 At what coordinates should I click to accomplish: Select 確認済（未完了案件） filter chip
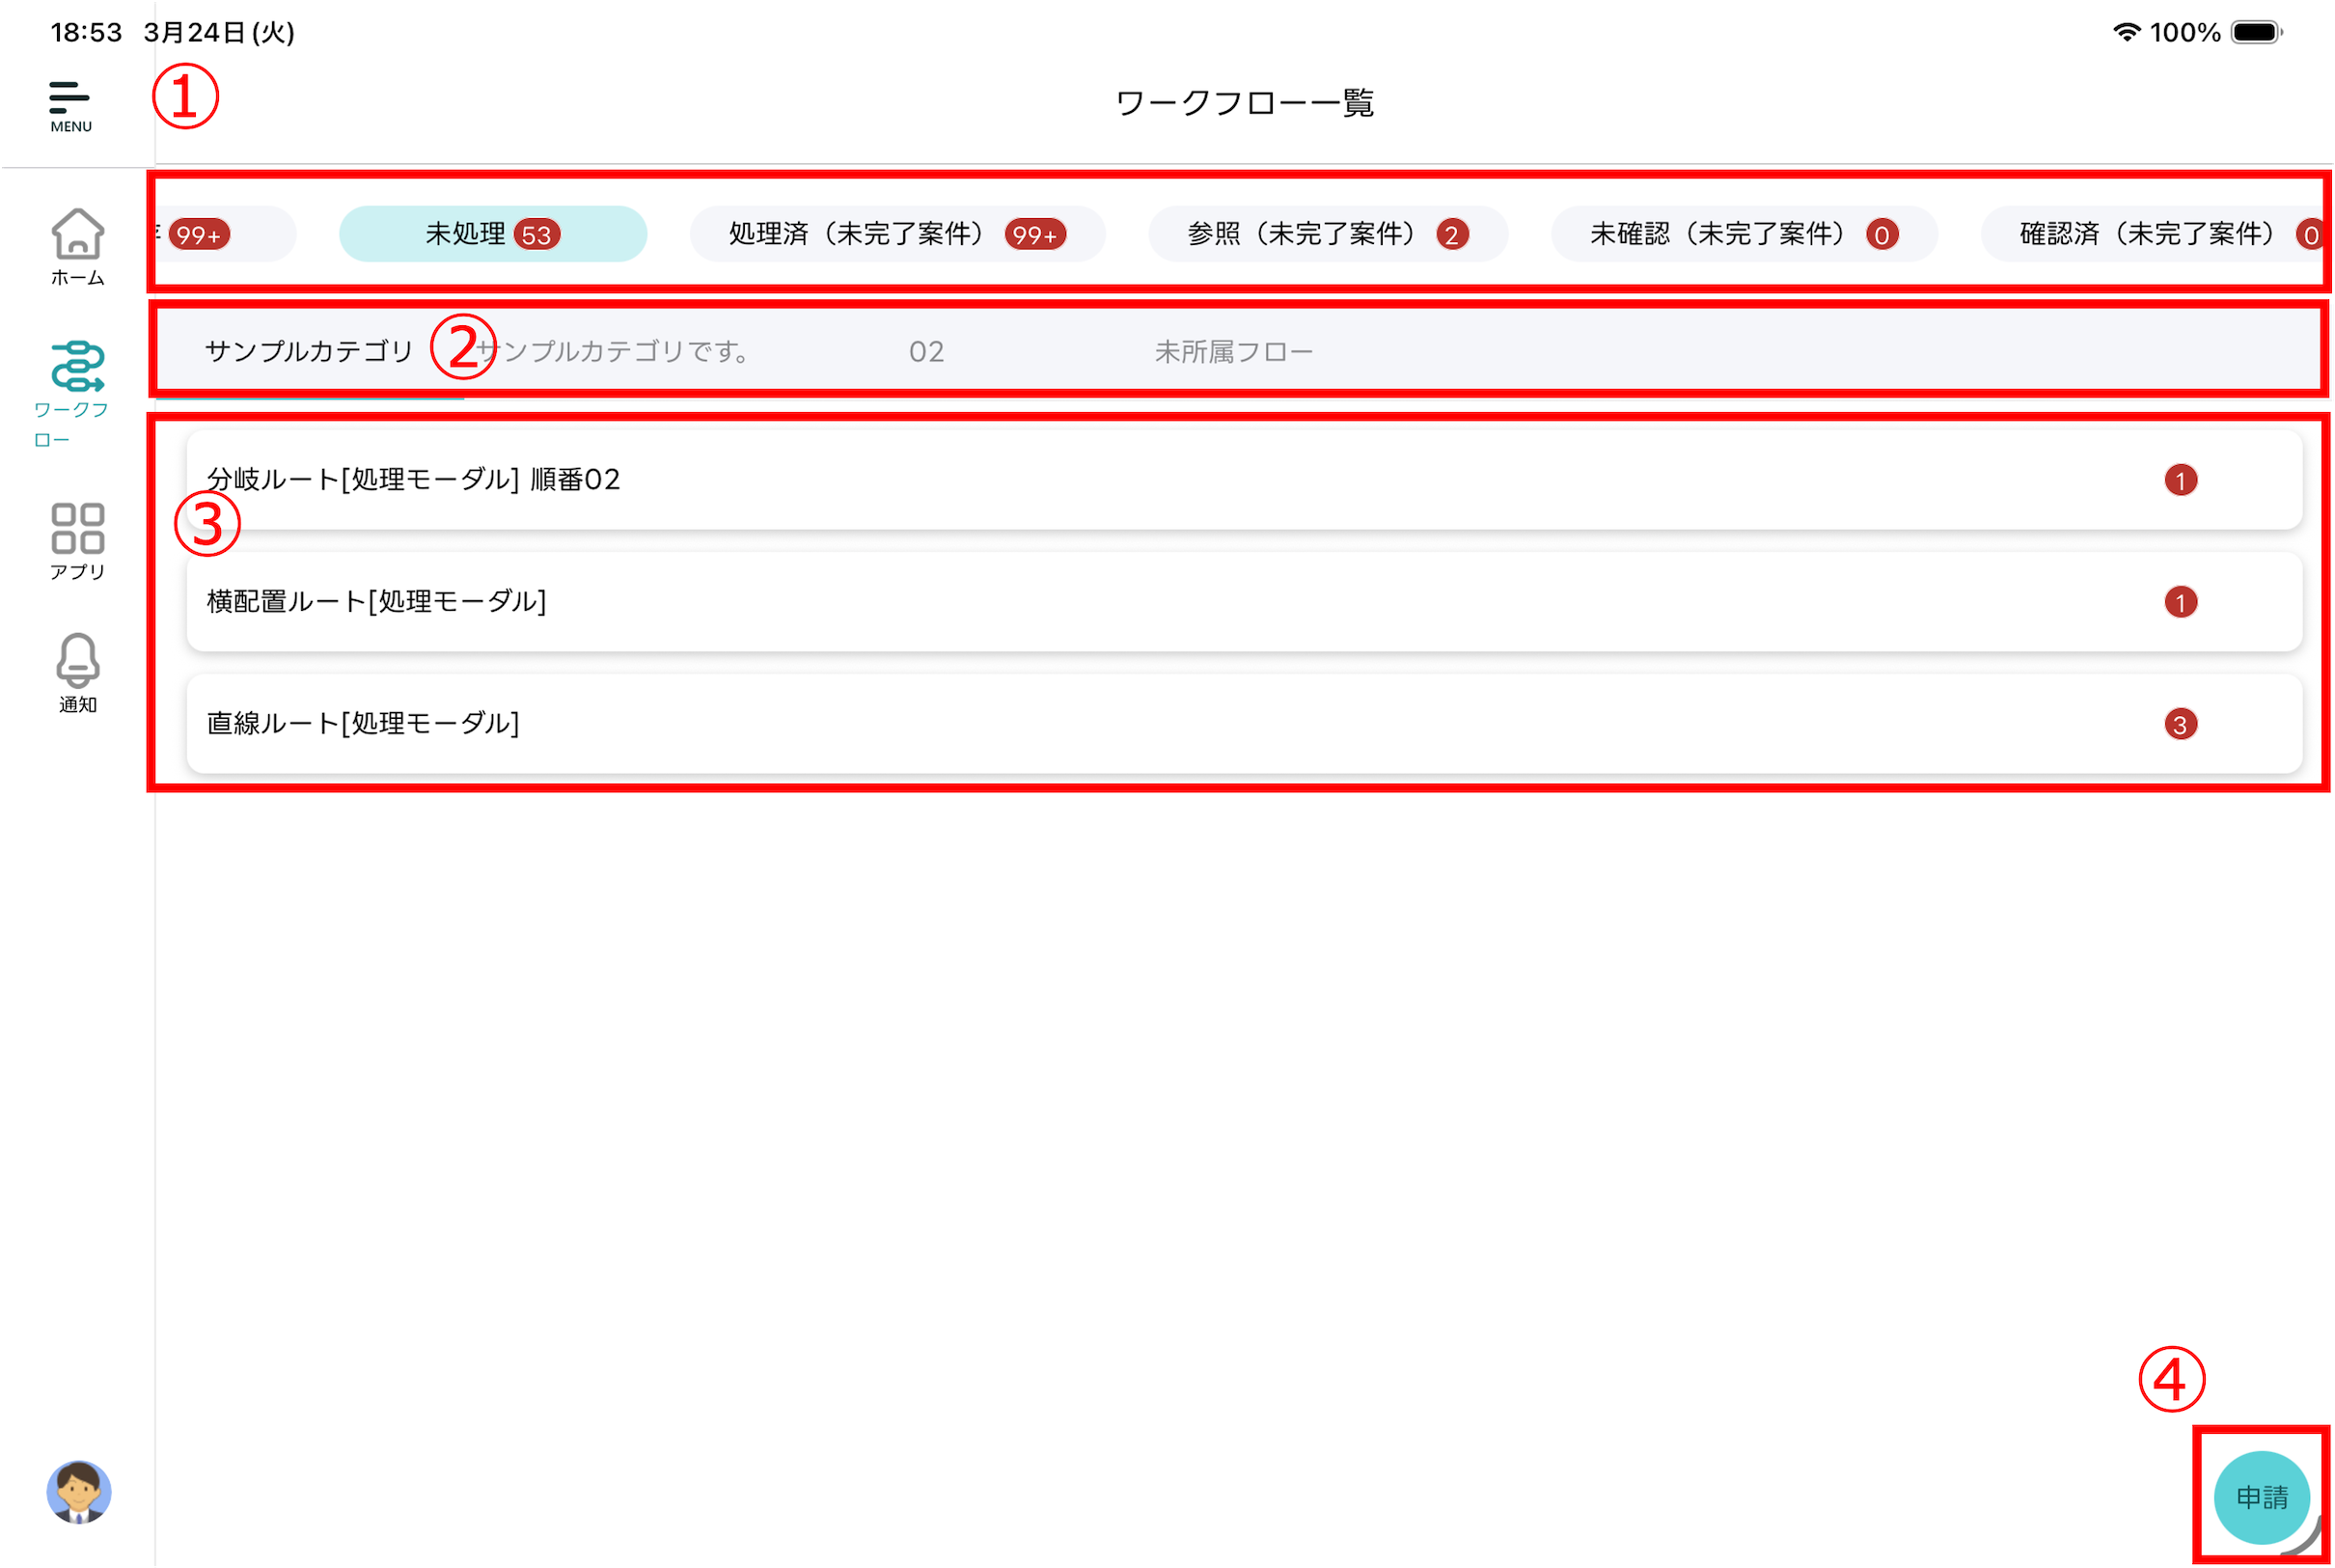(2150, 234)
